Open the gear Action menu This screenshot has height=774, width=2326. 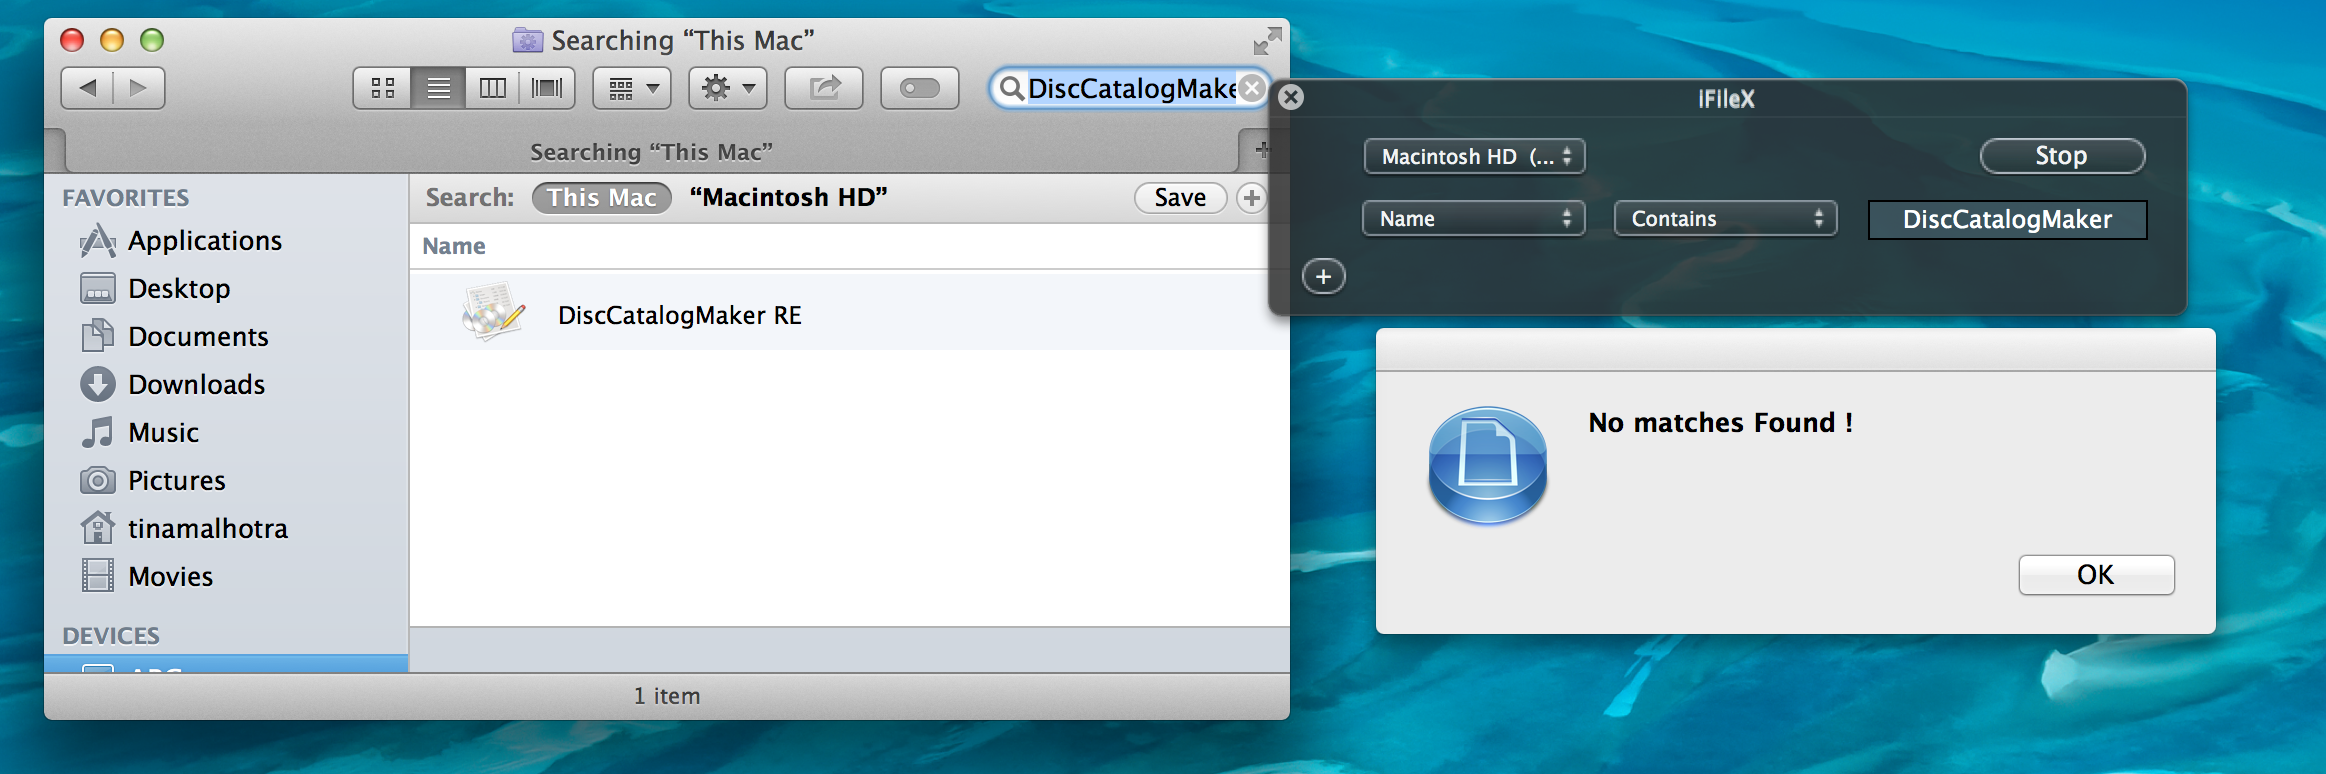[x=728, y=88]
